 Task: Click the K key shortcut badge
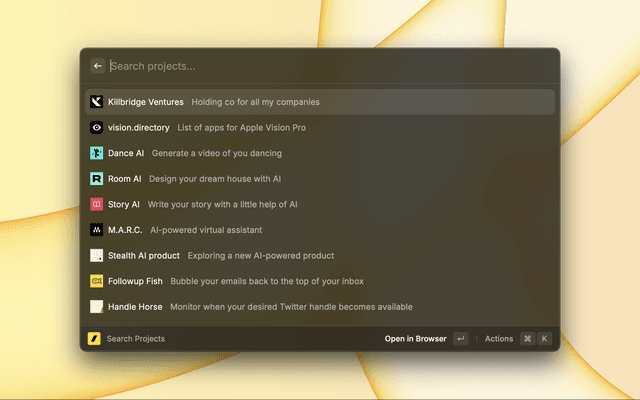tap(545, 339)
